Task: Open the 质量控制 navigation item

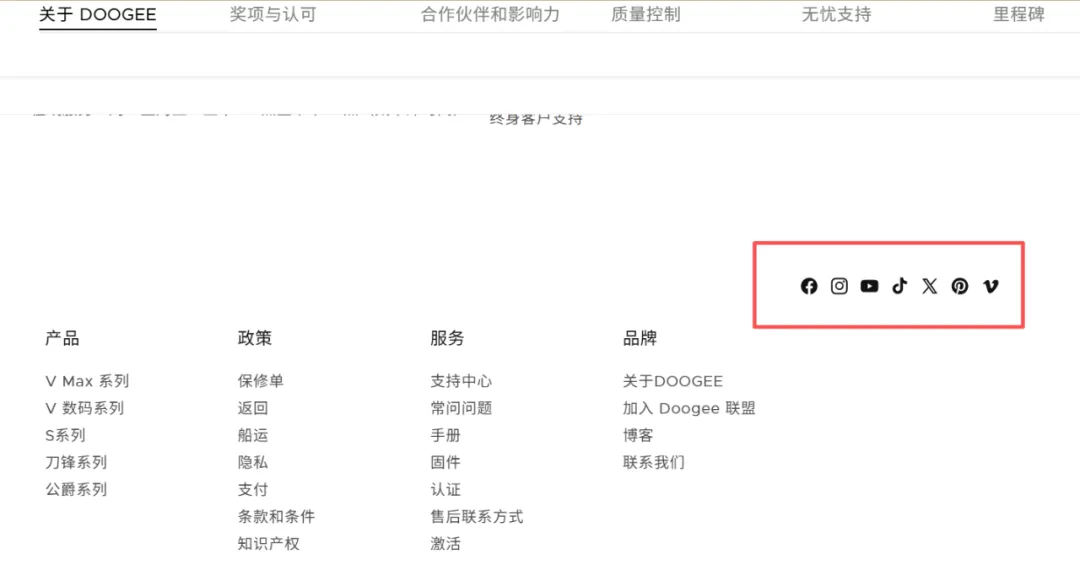Action: click(x=645, y=15)
